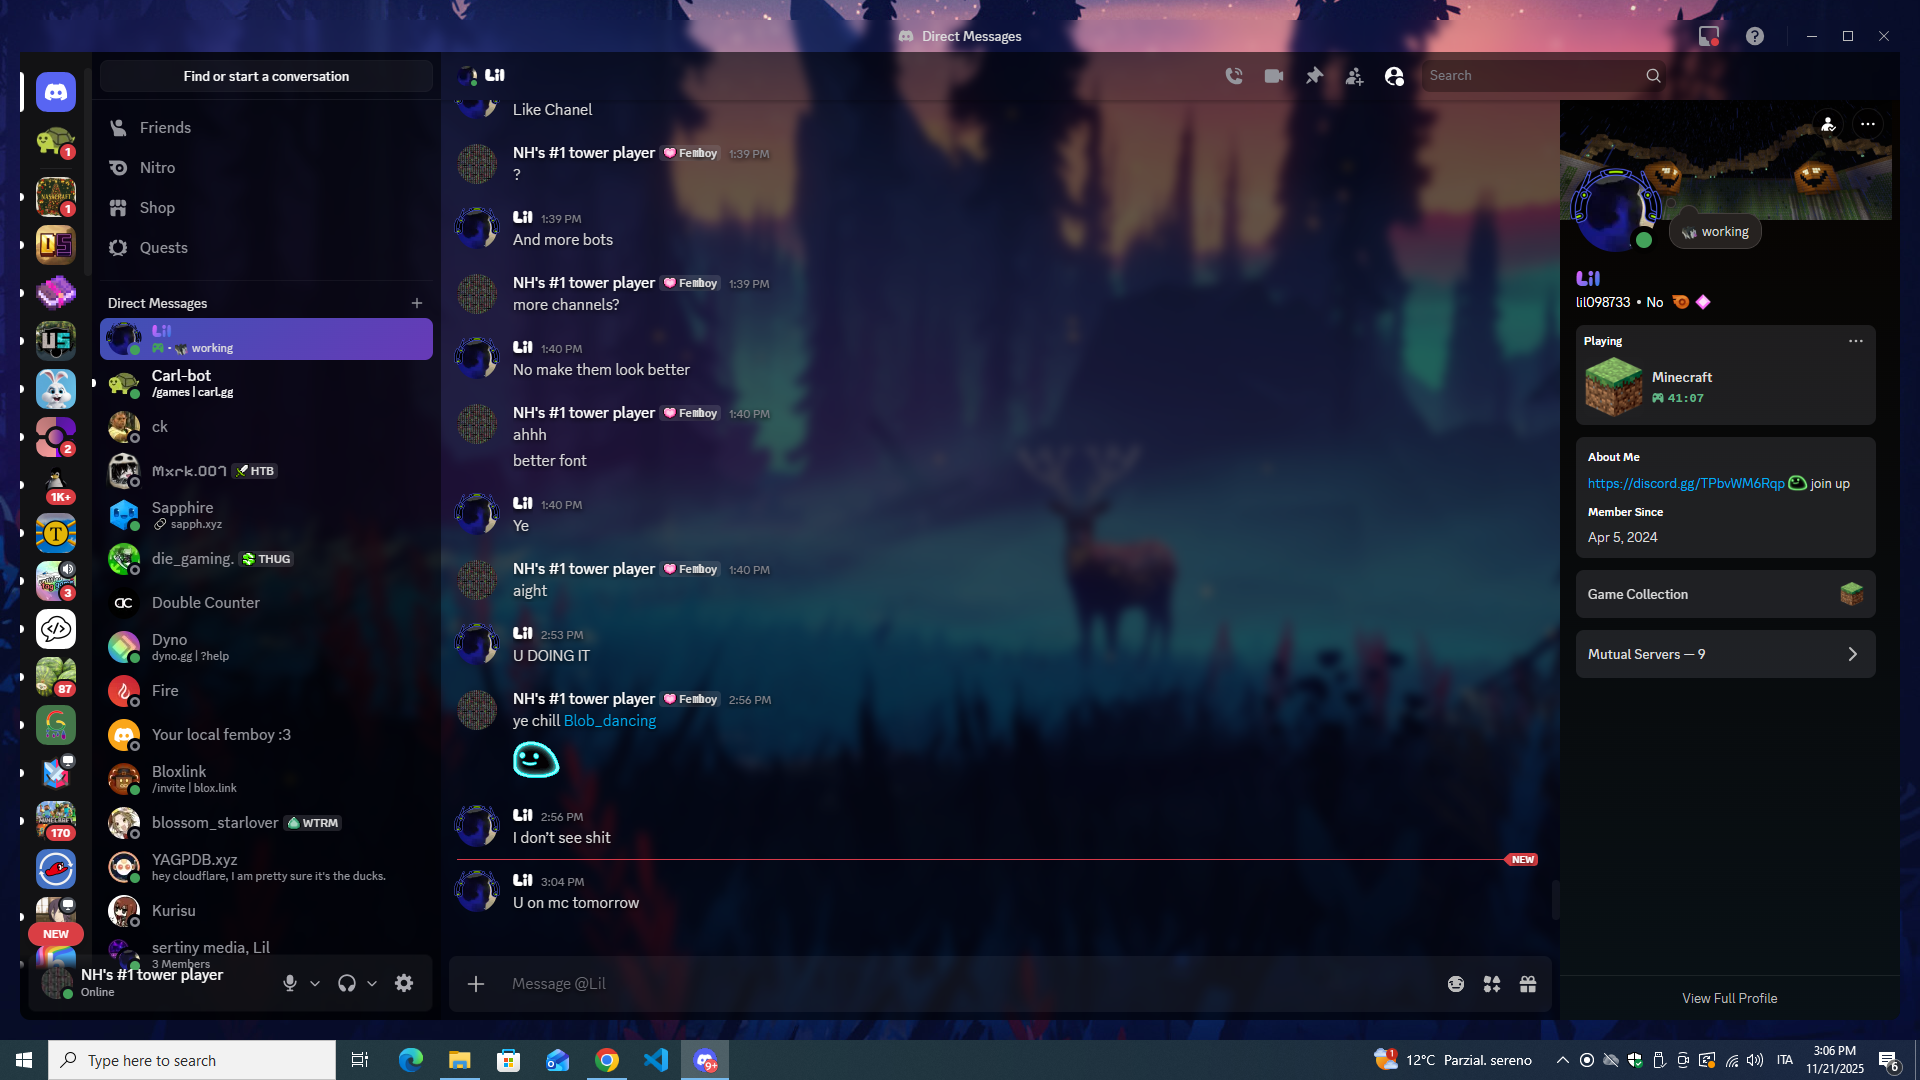
Task: Open Windows Start menu
Action: point(24,1060)
